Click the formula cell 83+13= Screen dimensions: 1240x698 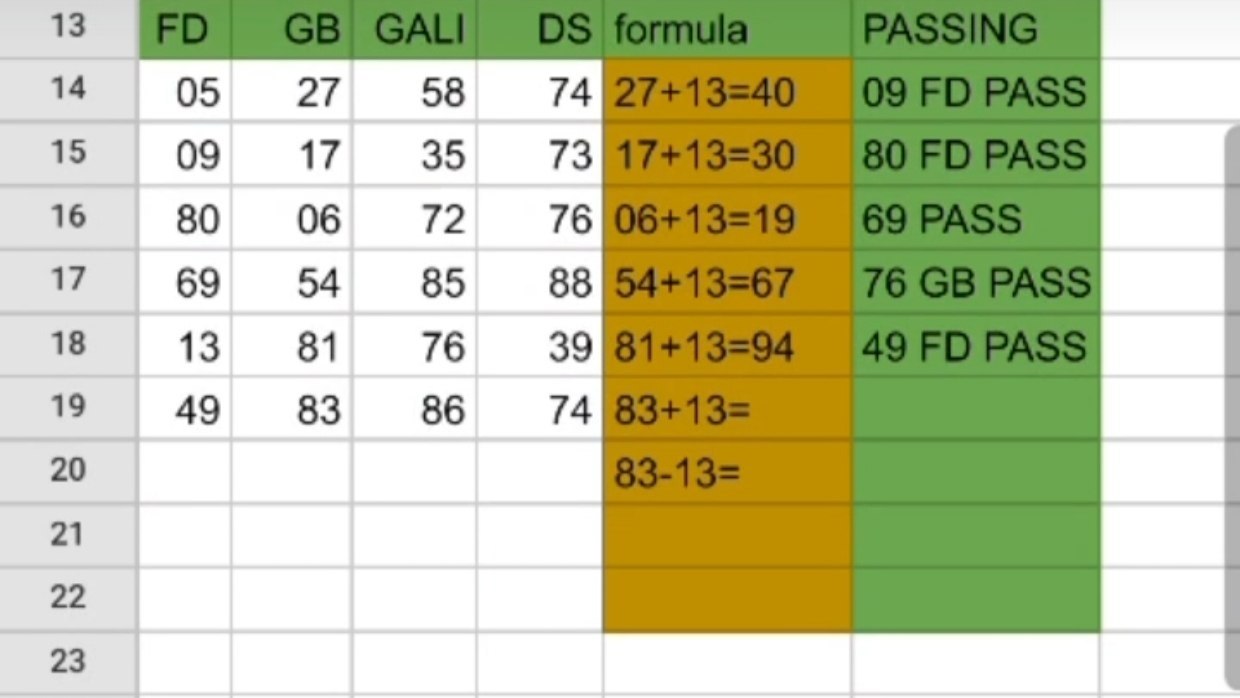(x=728, y=409)
